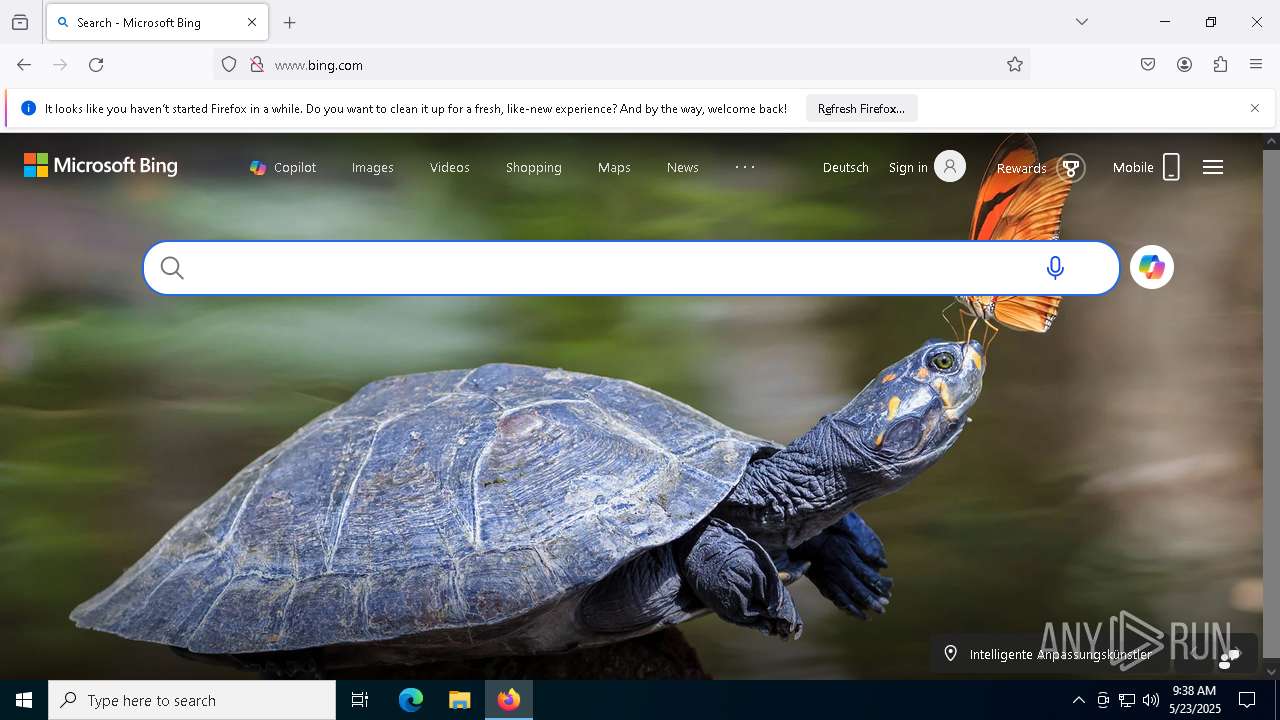Go to Bing Images

click(373, 167)
